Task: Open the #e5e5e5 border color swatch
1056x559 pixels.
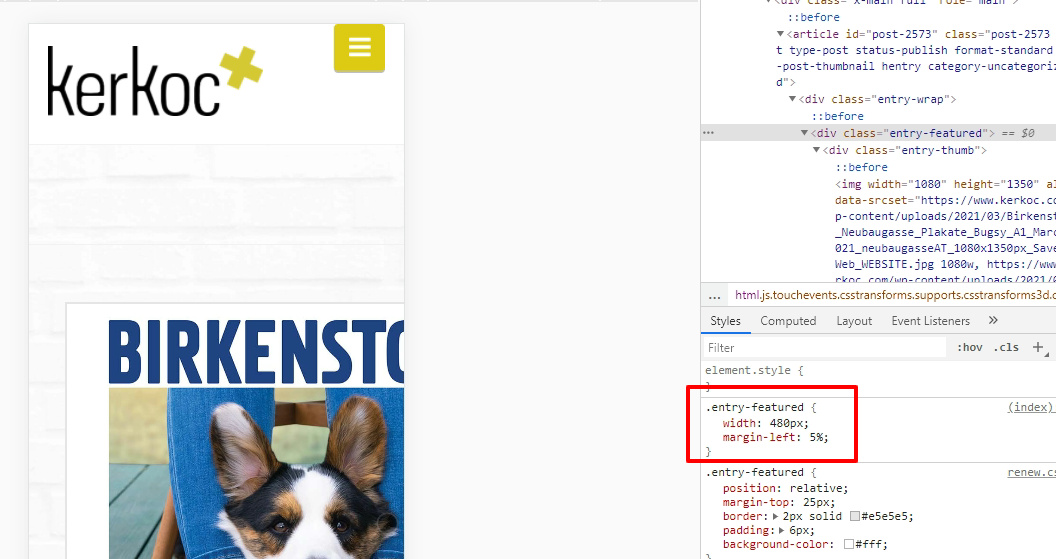Action: point(855,517)
